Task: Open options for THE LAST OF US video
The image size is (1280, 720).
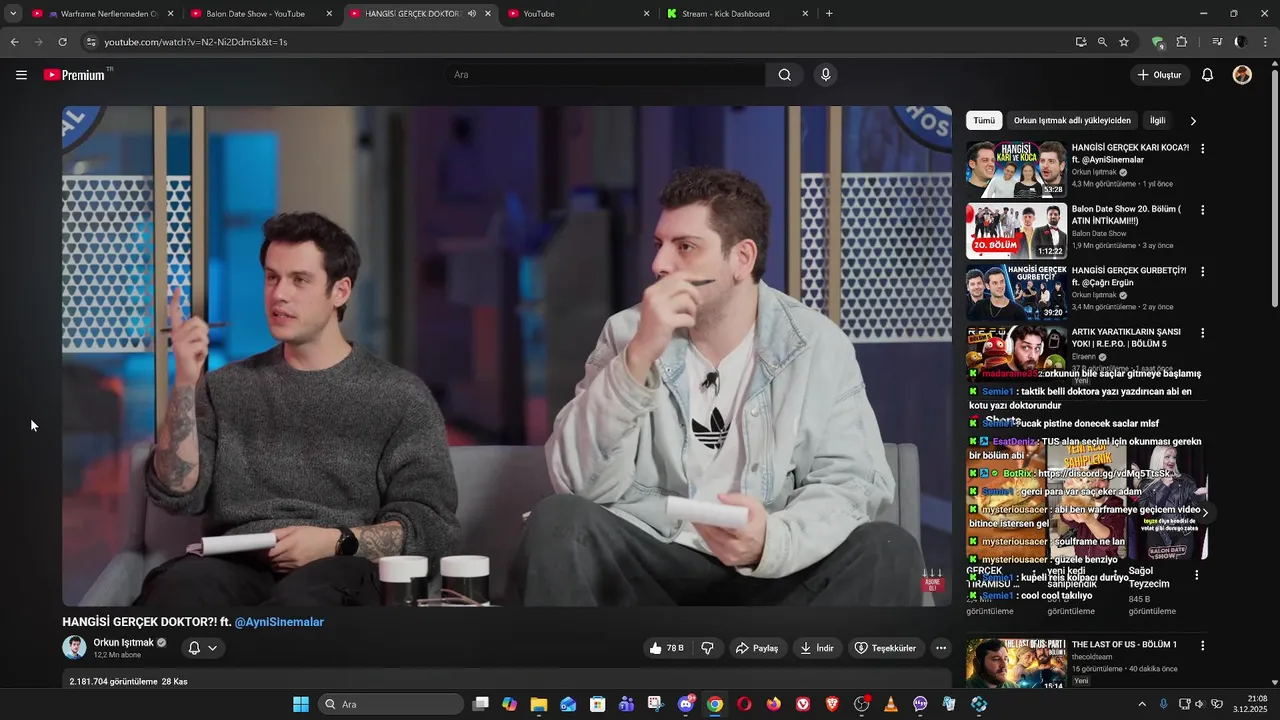Action: coord(1202,646)
